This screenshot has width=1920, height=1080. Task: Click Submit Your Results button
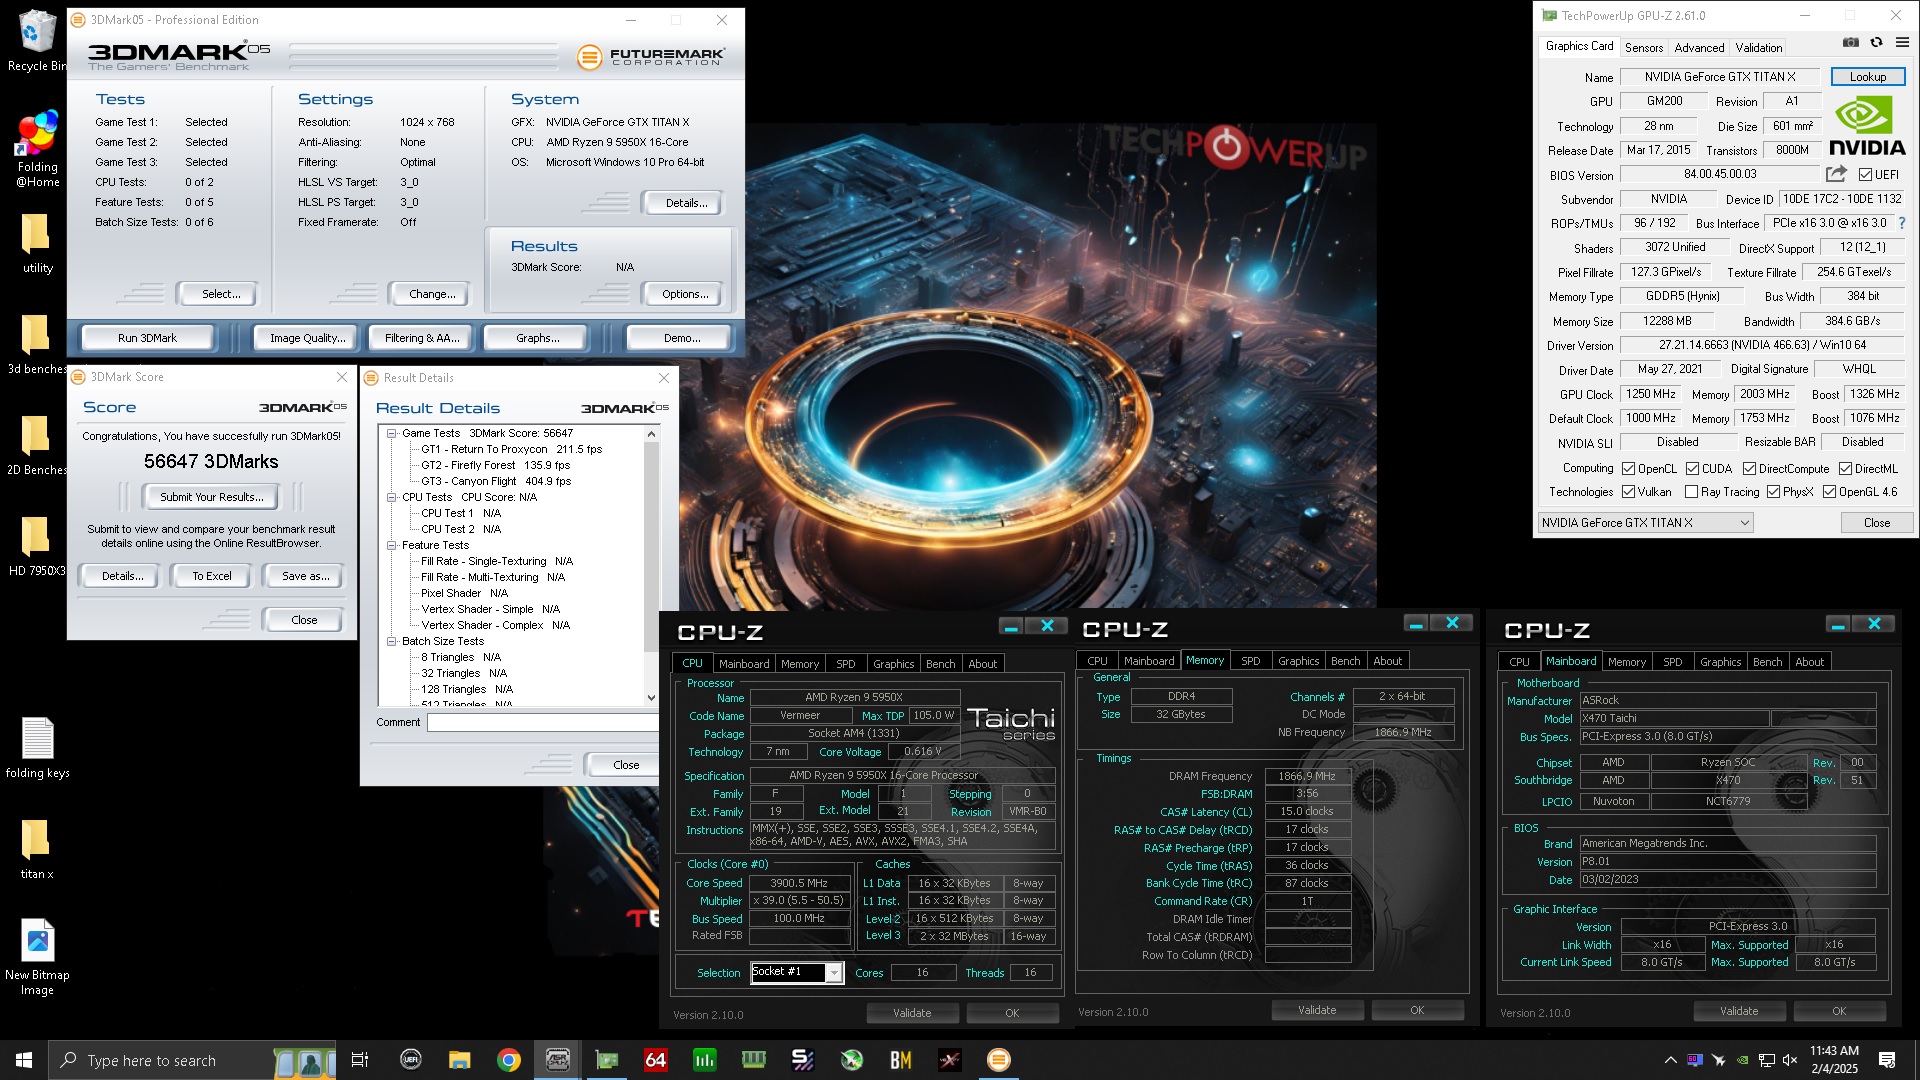[x=212, y=497]
